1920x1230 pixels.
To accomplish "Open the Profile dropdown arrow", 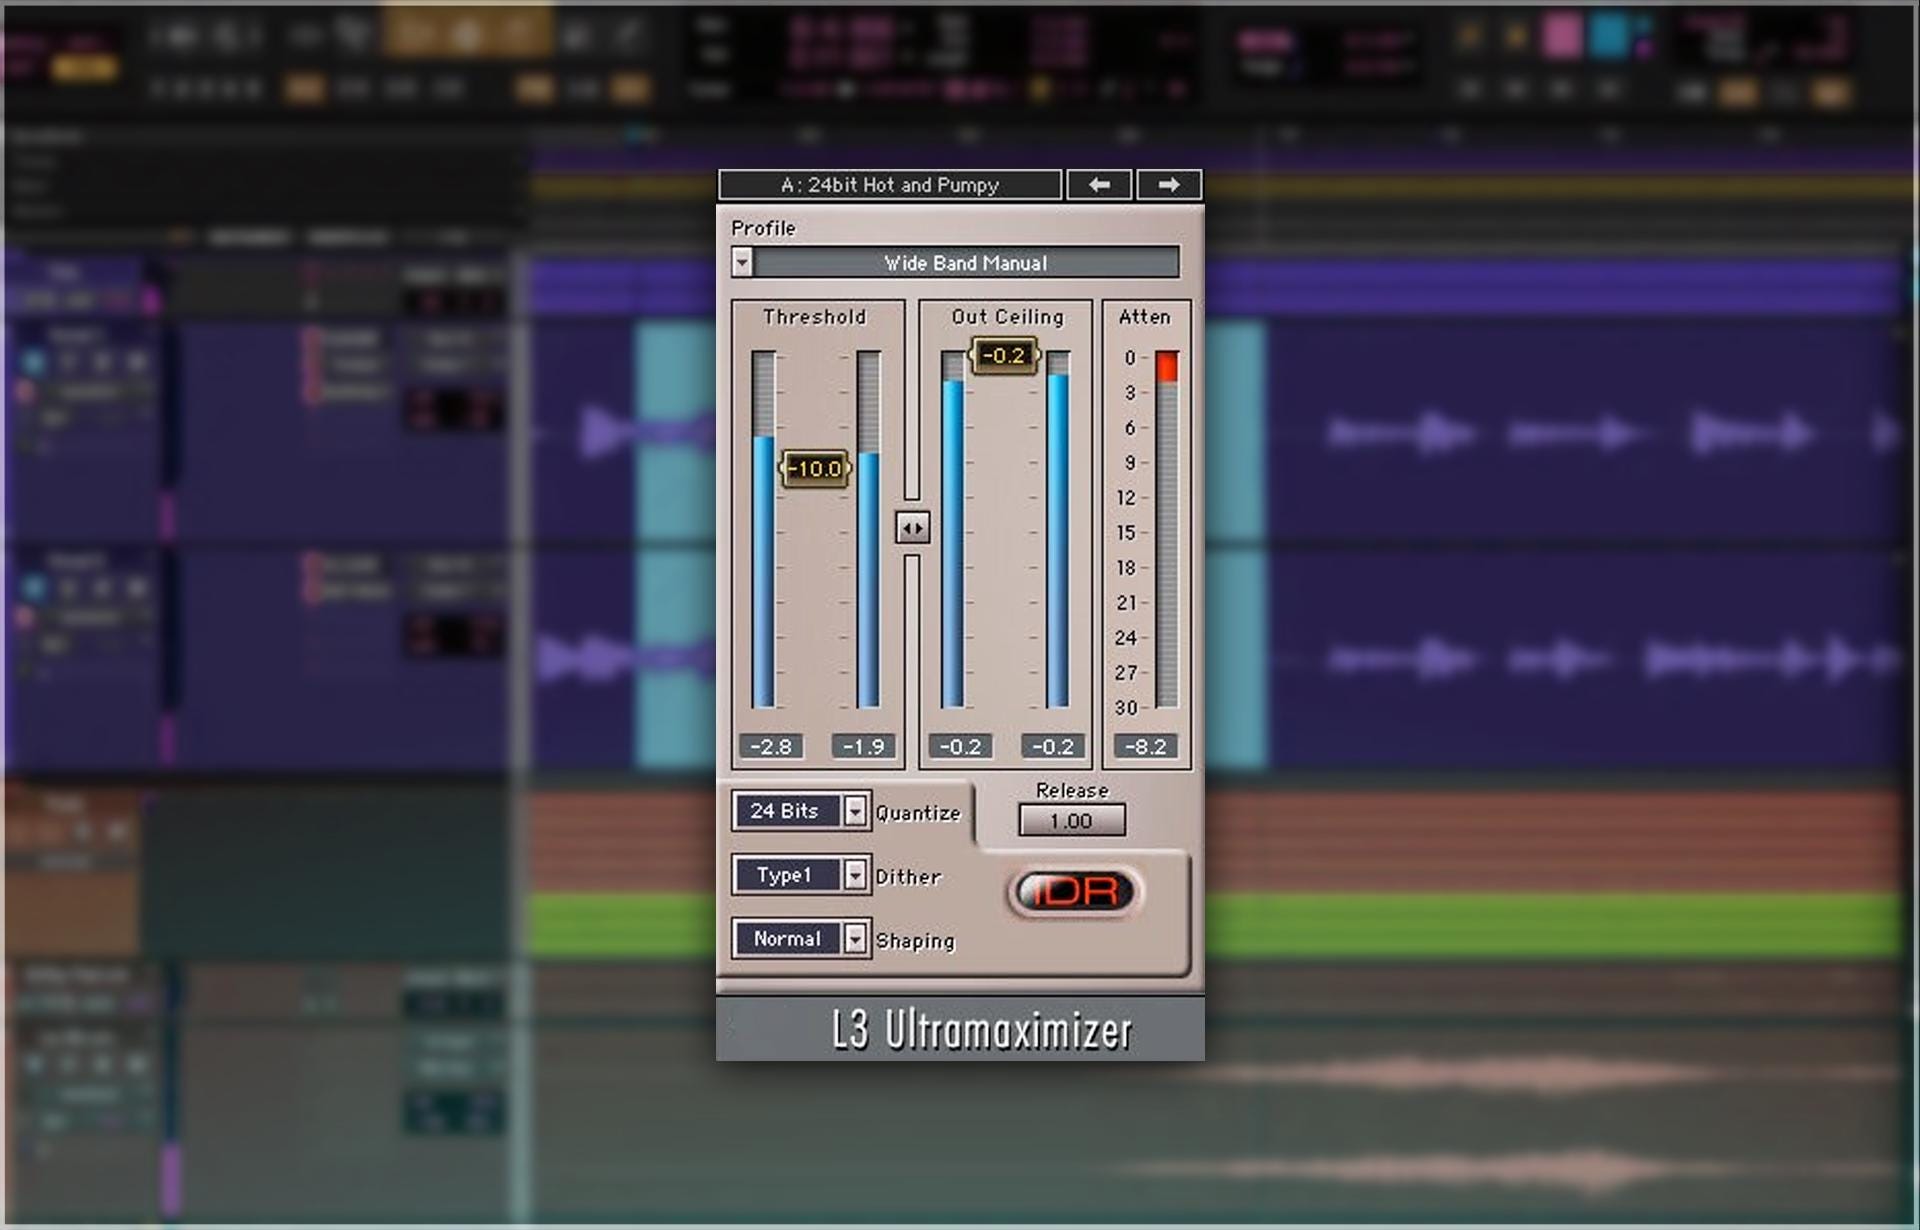I will [x=742, y=263].
